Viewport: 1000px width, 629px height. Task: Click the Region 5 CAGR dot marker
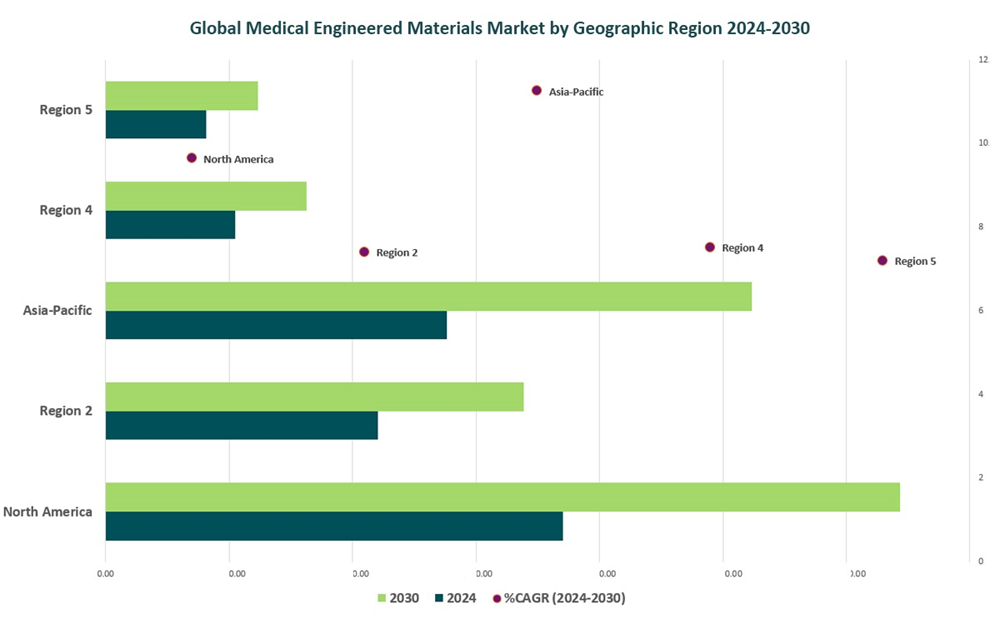[x=882, y=260]
